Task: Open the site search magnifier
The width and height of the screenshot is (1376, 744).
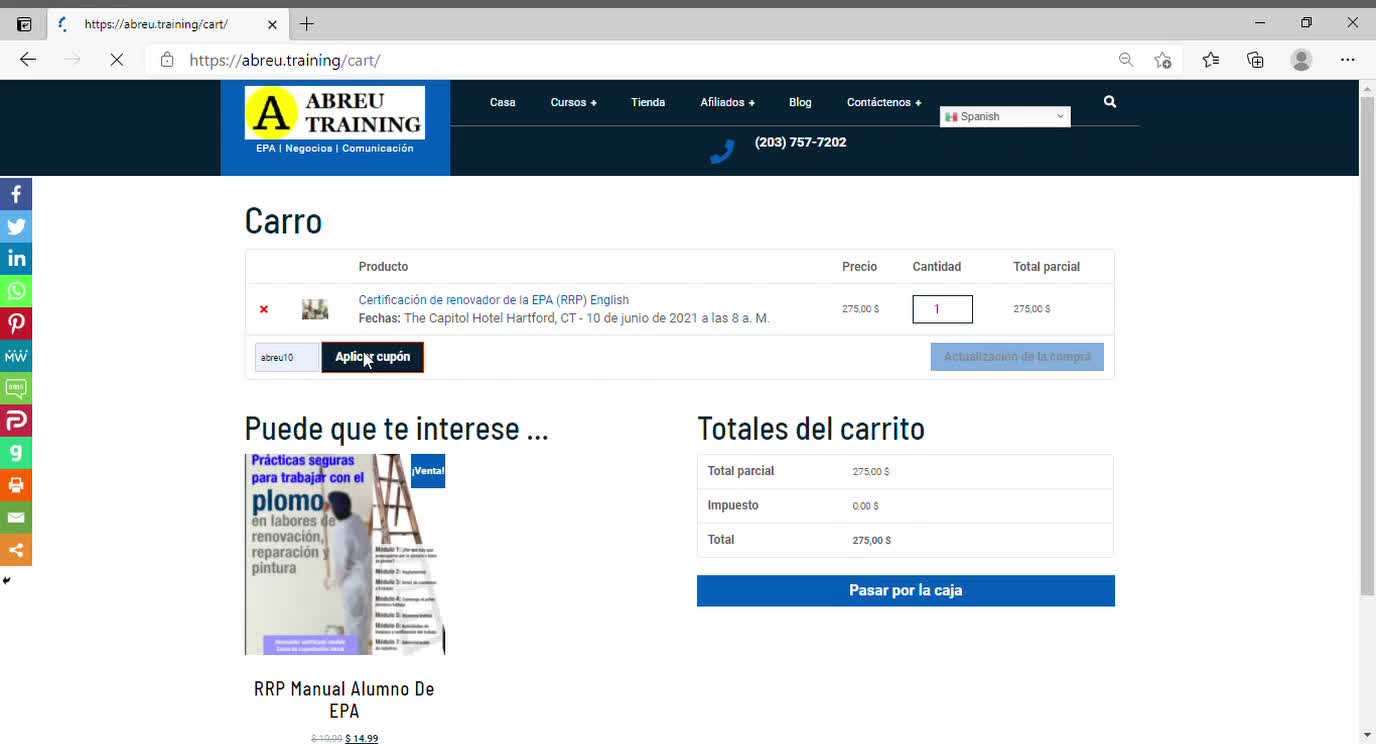Action: [1110, 102]
